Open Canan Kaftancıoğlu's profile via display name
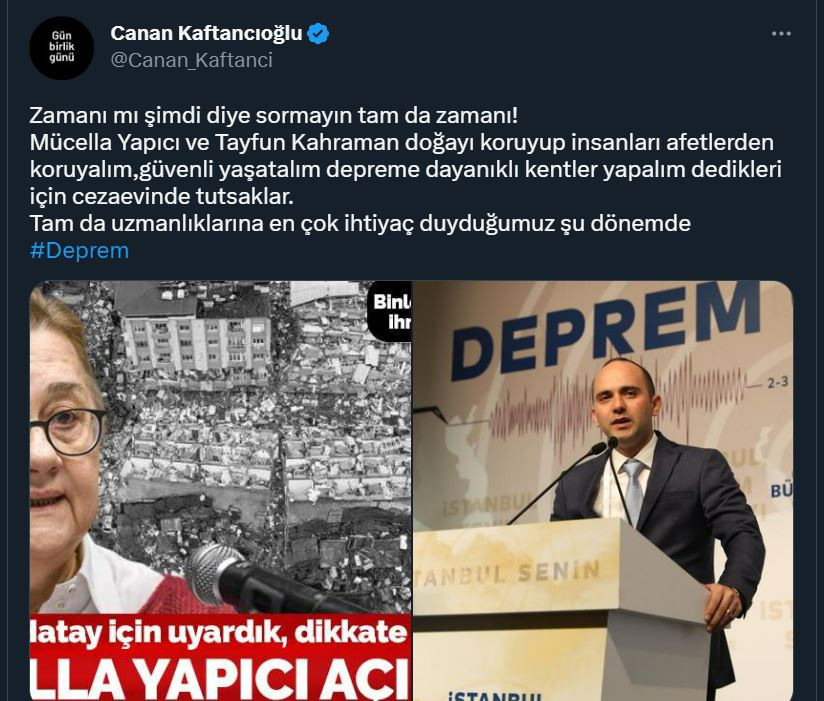Image resolution: width=824 pixels, height=701 pixels. click(x=206, y=33)
